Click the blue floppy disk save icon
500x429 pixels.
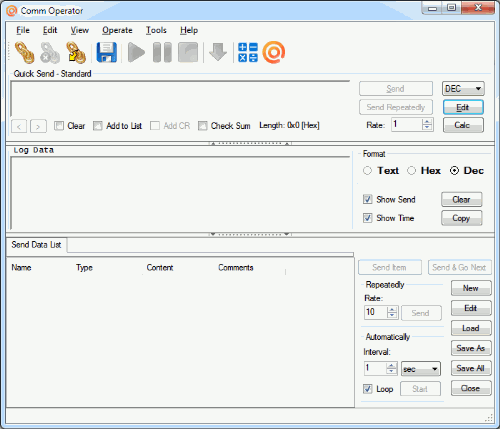(x=107, y=52)
